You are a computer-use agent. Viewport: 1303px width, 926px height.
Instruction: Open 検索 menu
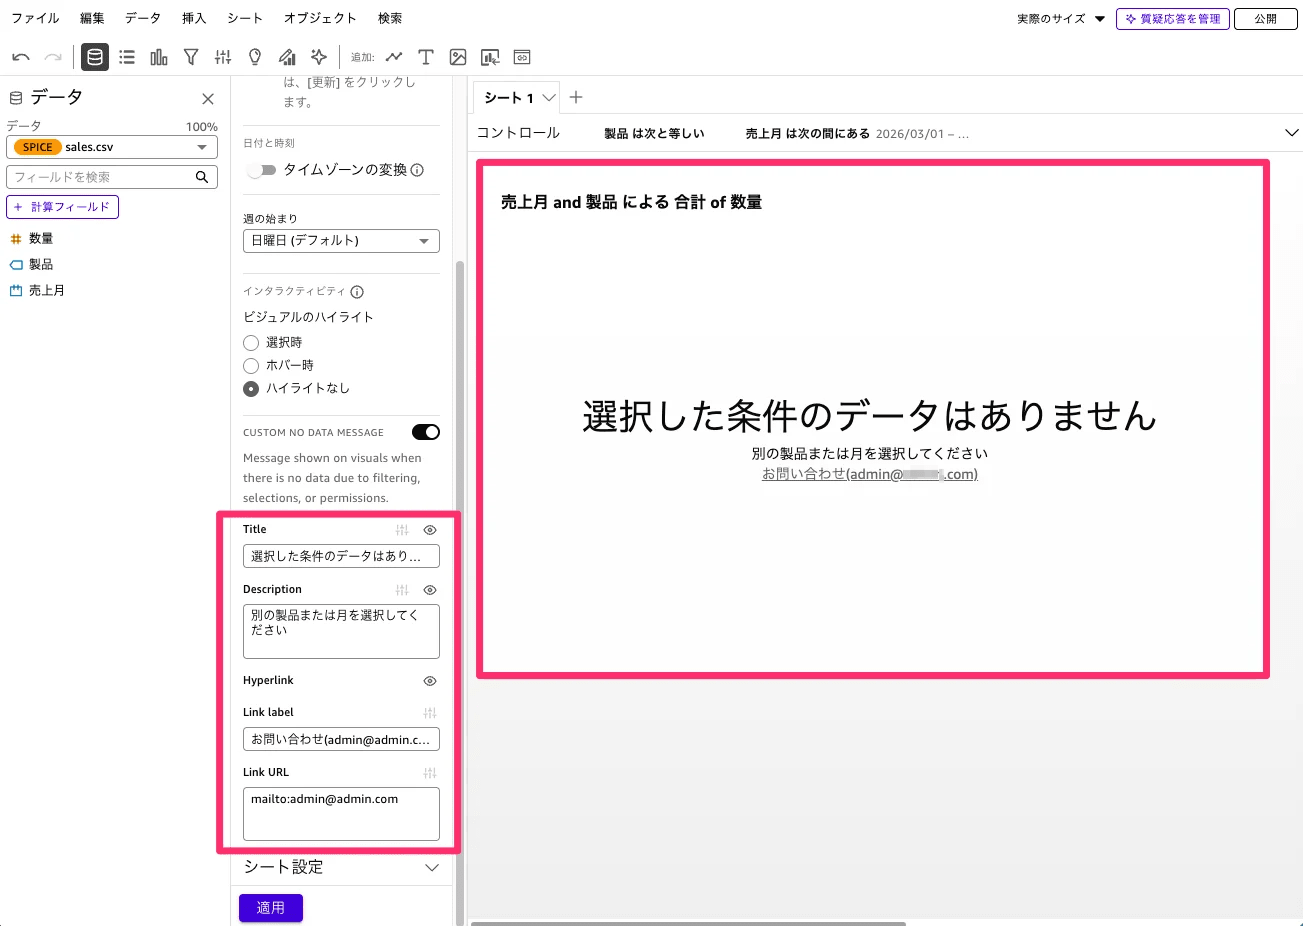(x=390, y=19)
